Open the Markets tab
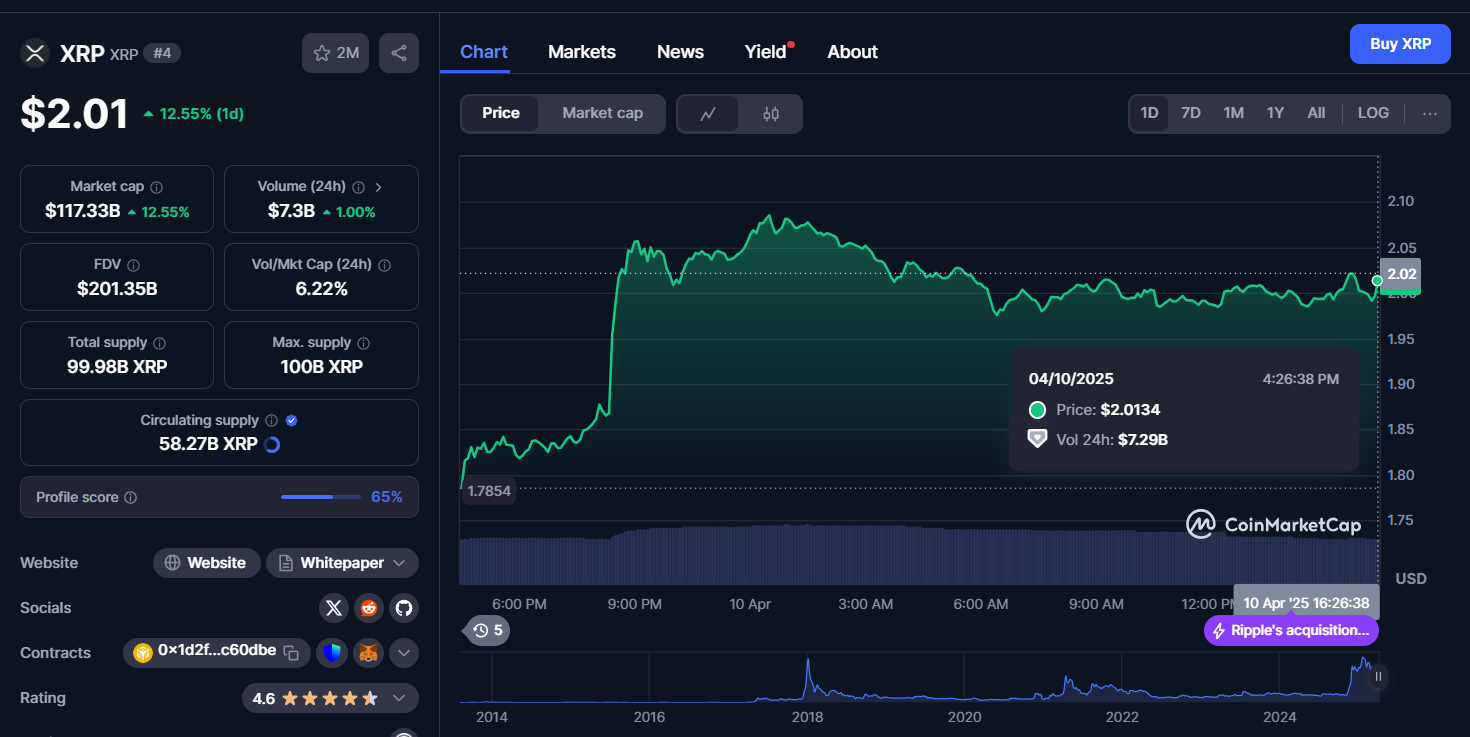 [x=582, y=52]
